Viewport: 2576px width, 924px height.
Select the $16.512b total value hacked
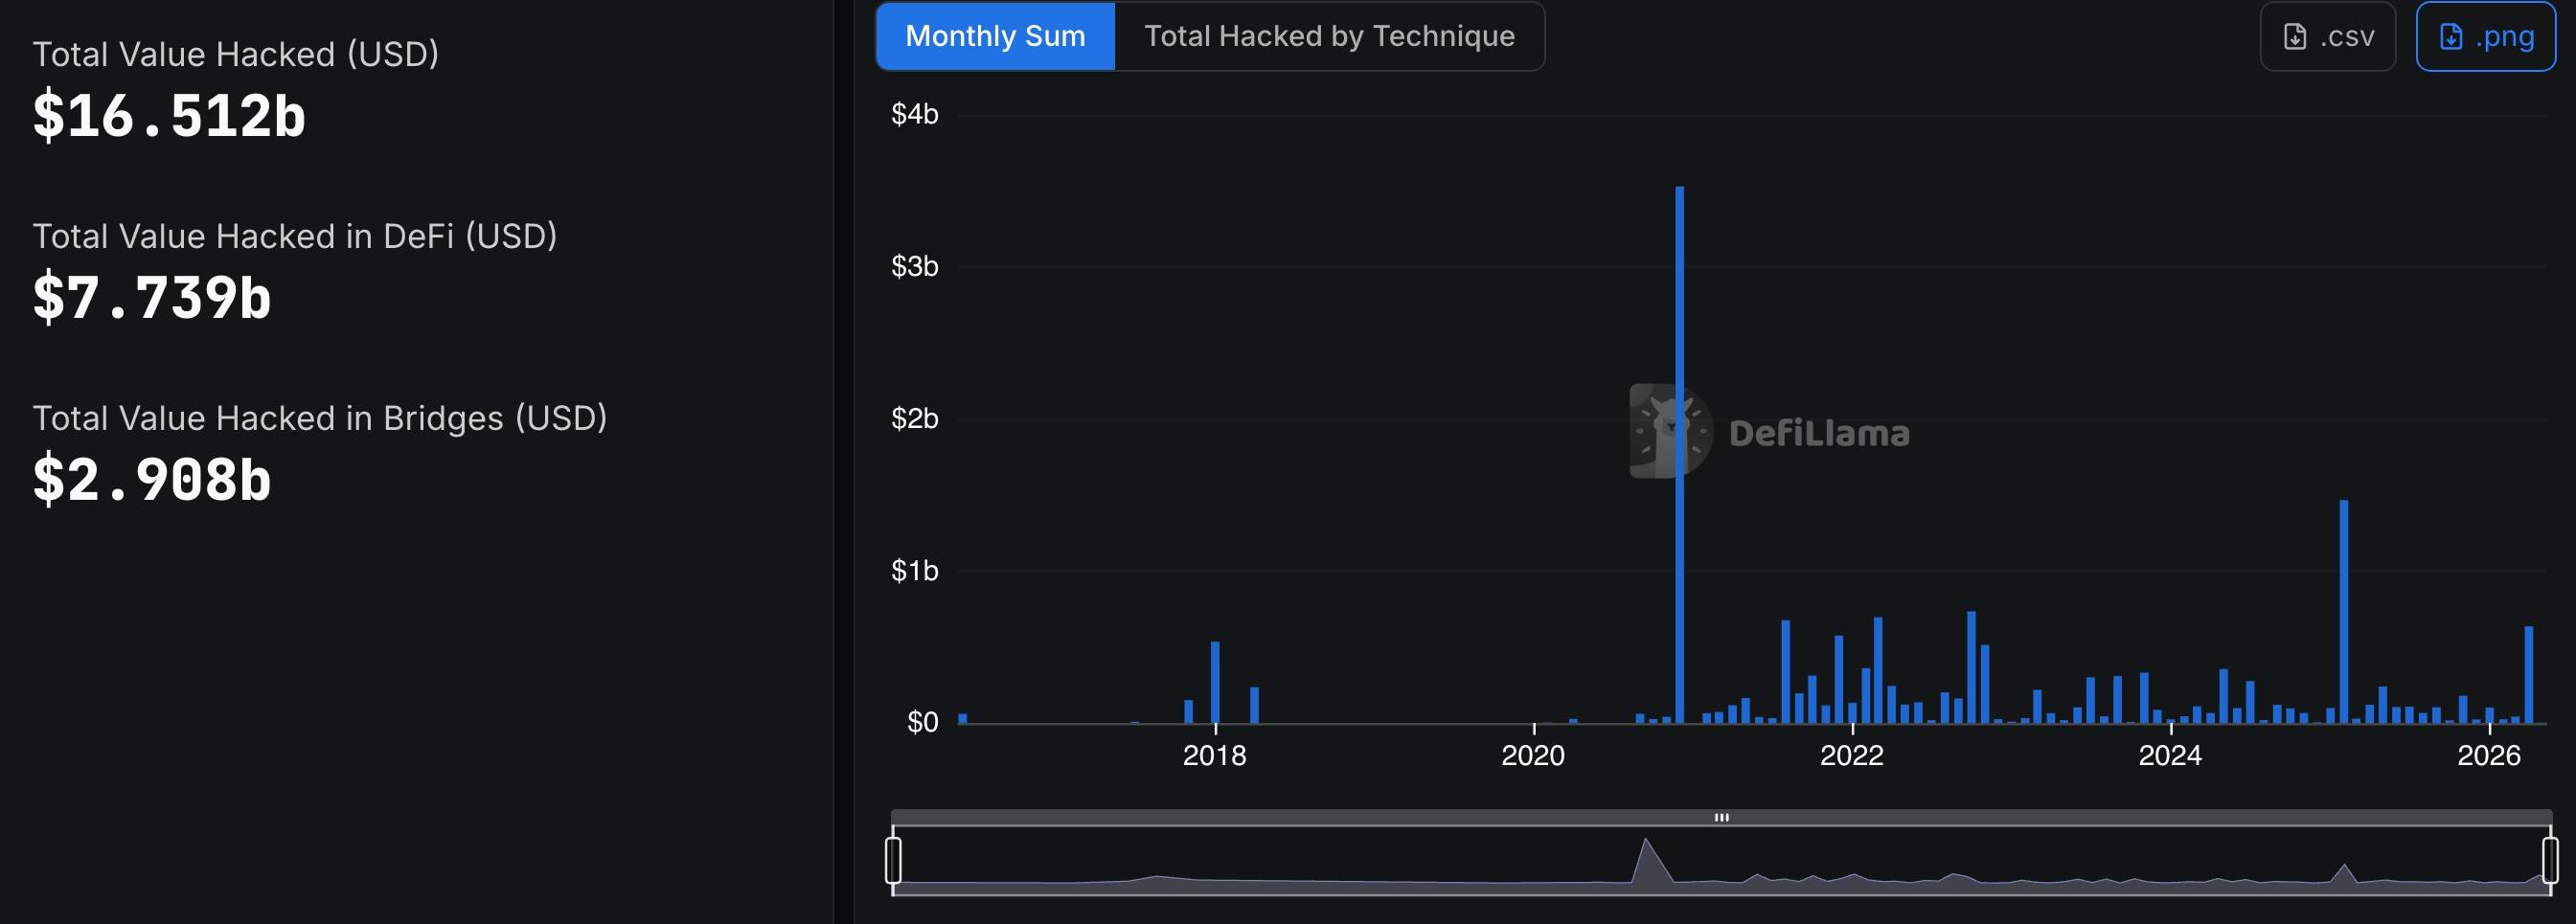[169, 115]
